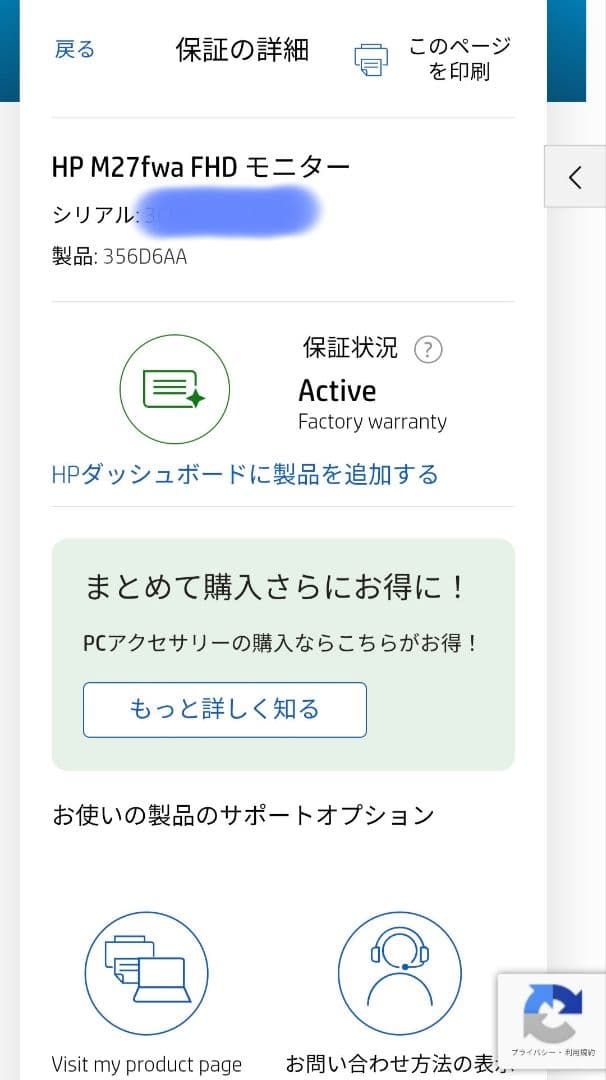Collapse the side panel with the left chevron

[575, 176]
